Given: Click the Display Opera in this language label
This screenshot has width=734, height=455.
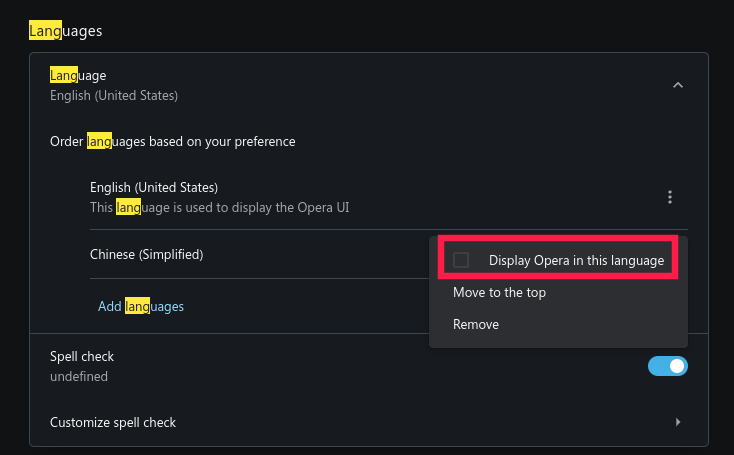Looking at the screenshot, I should click(576, 260).
